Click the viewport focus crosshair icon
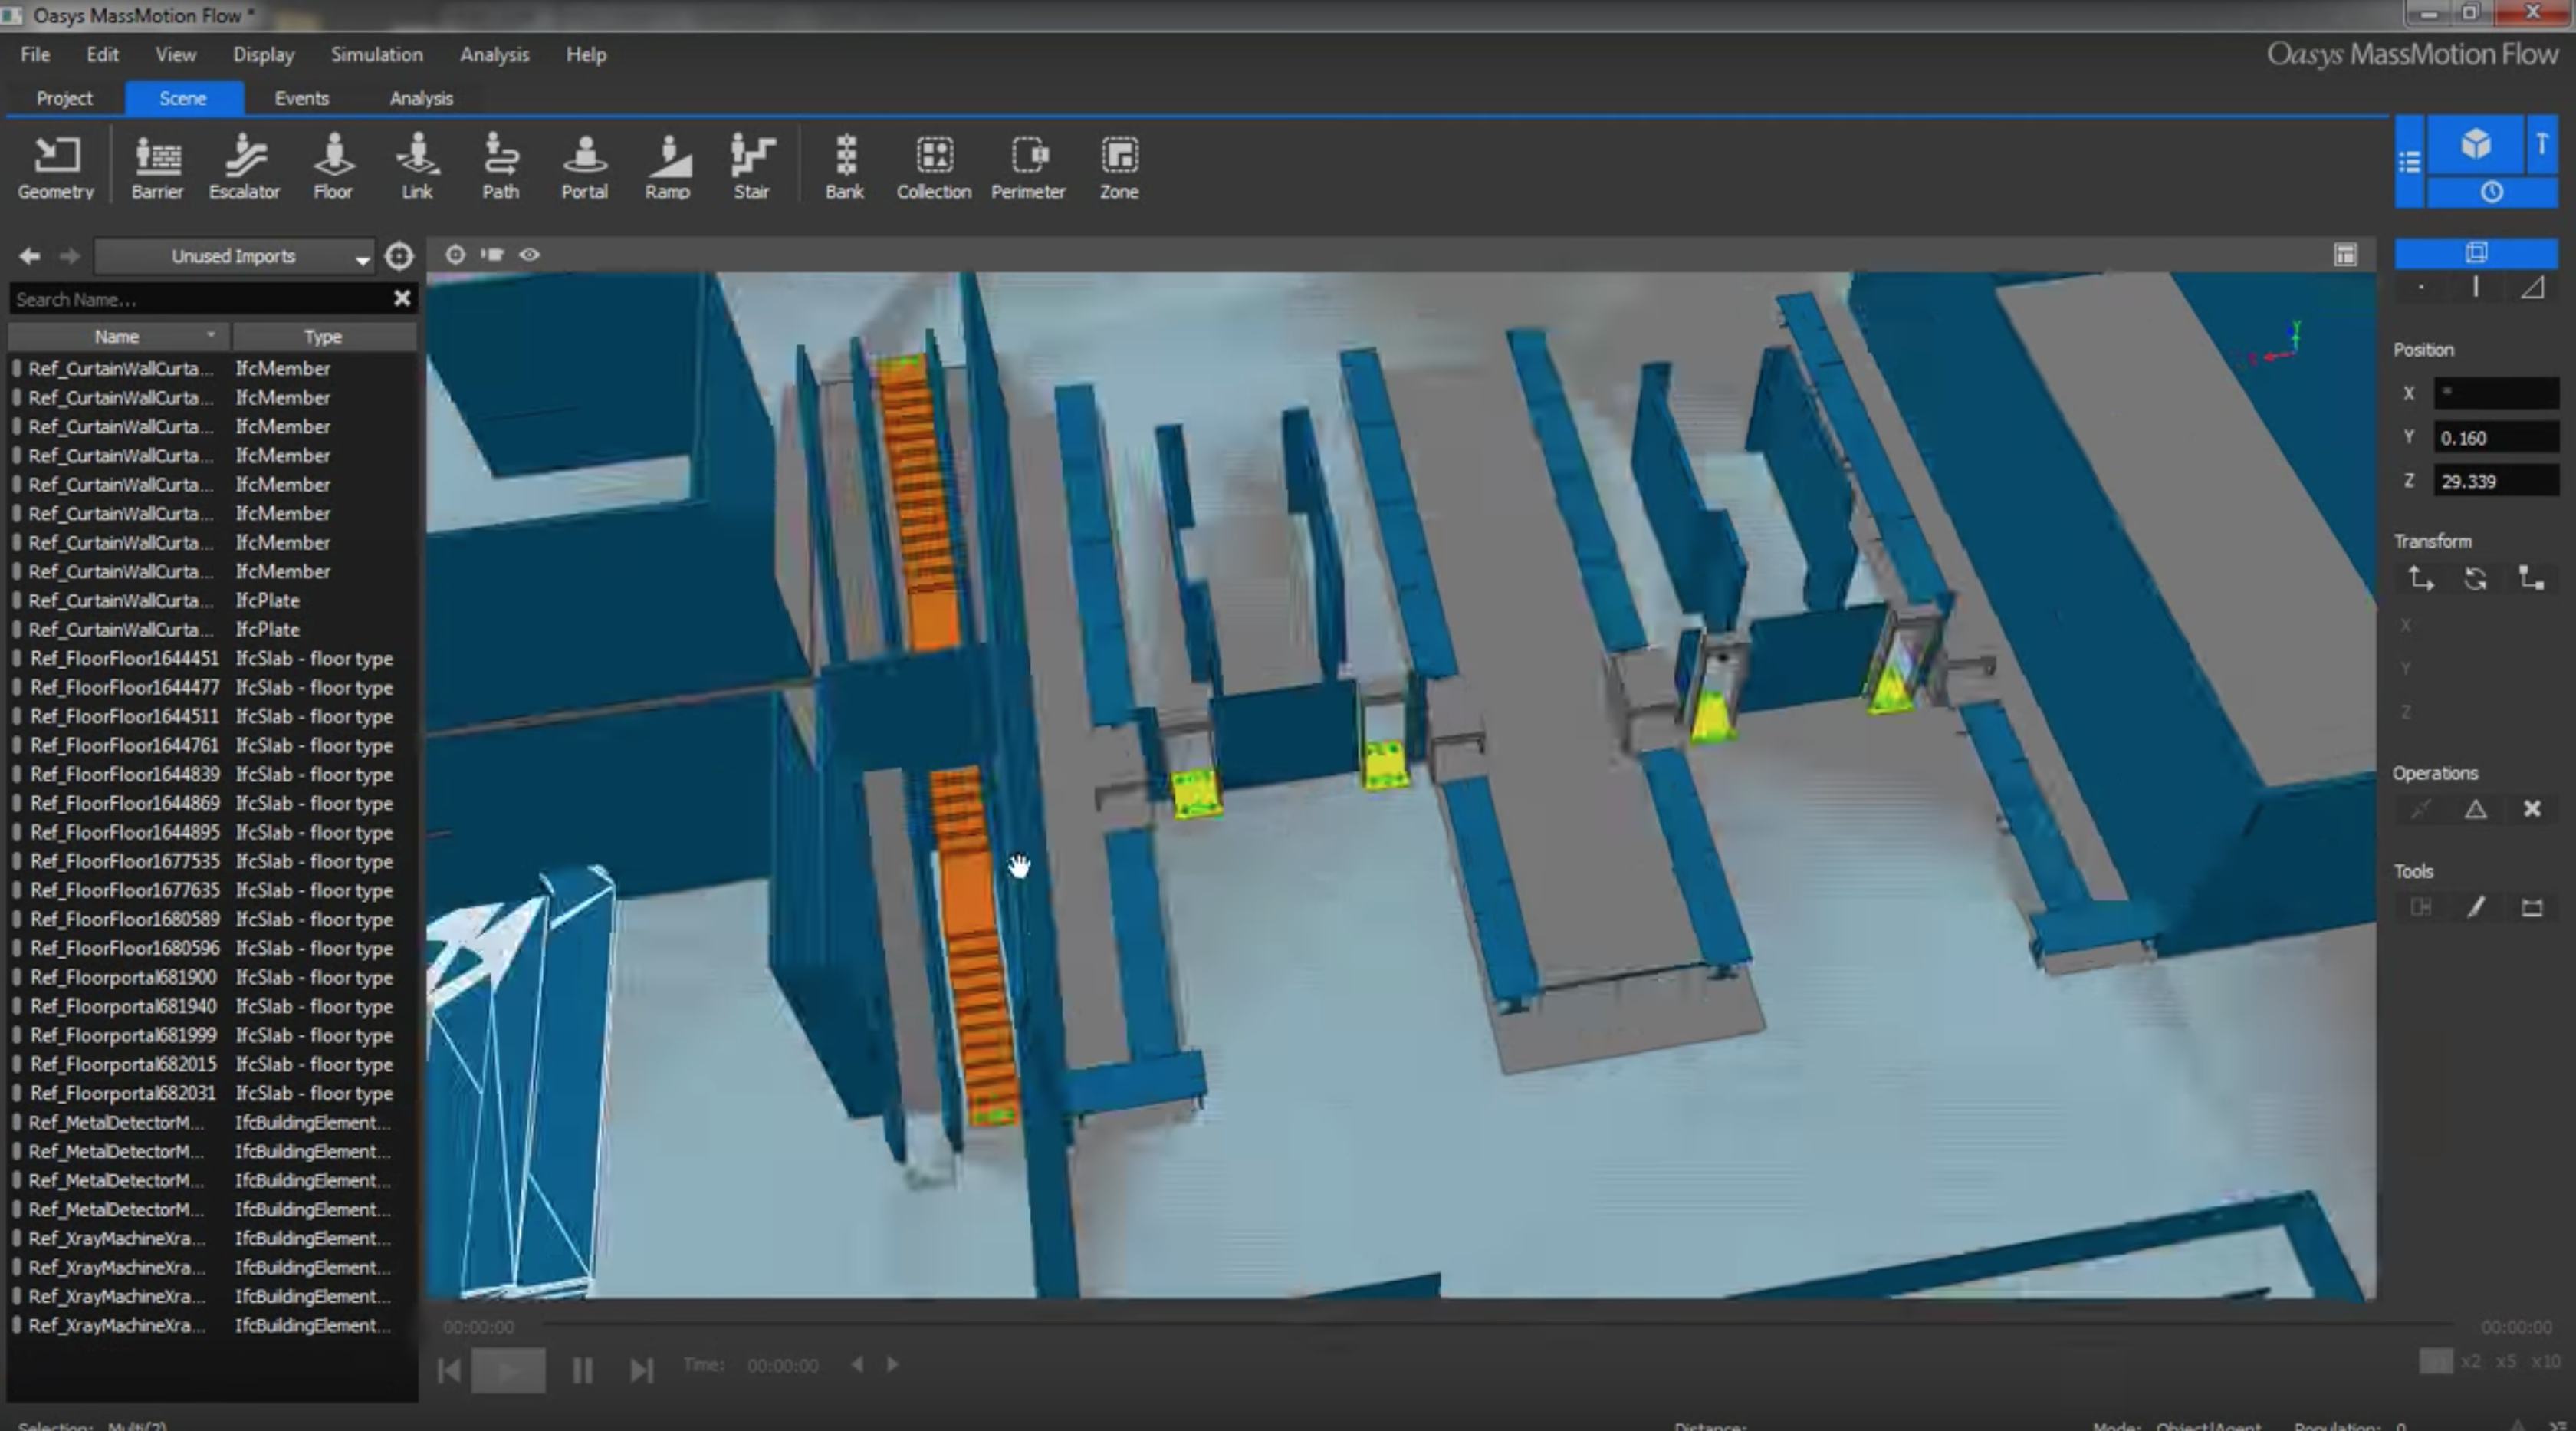This screenshot has height=1431, width=2576. [x=455, y=254]
